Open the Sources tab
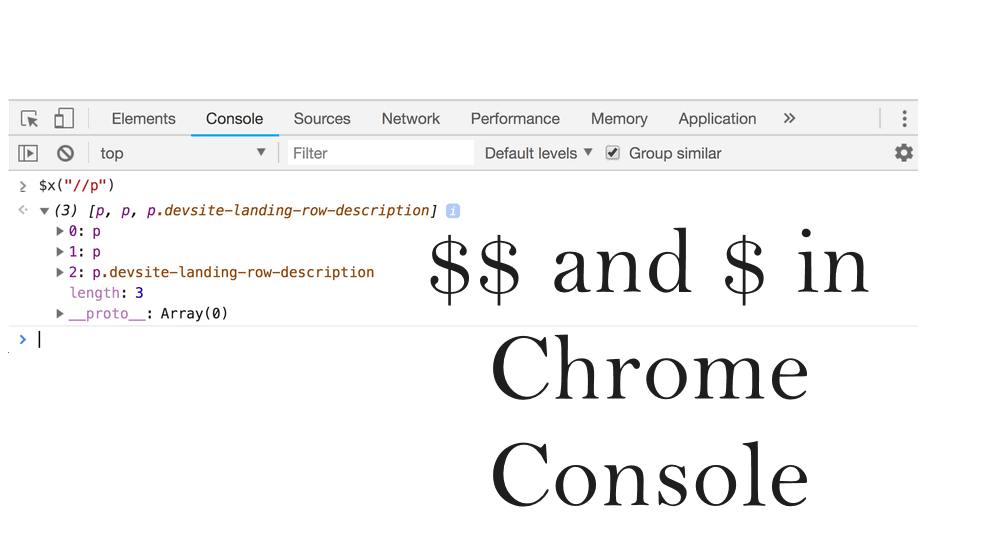 [x=322, y=118]
